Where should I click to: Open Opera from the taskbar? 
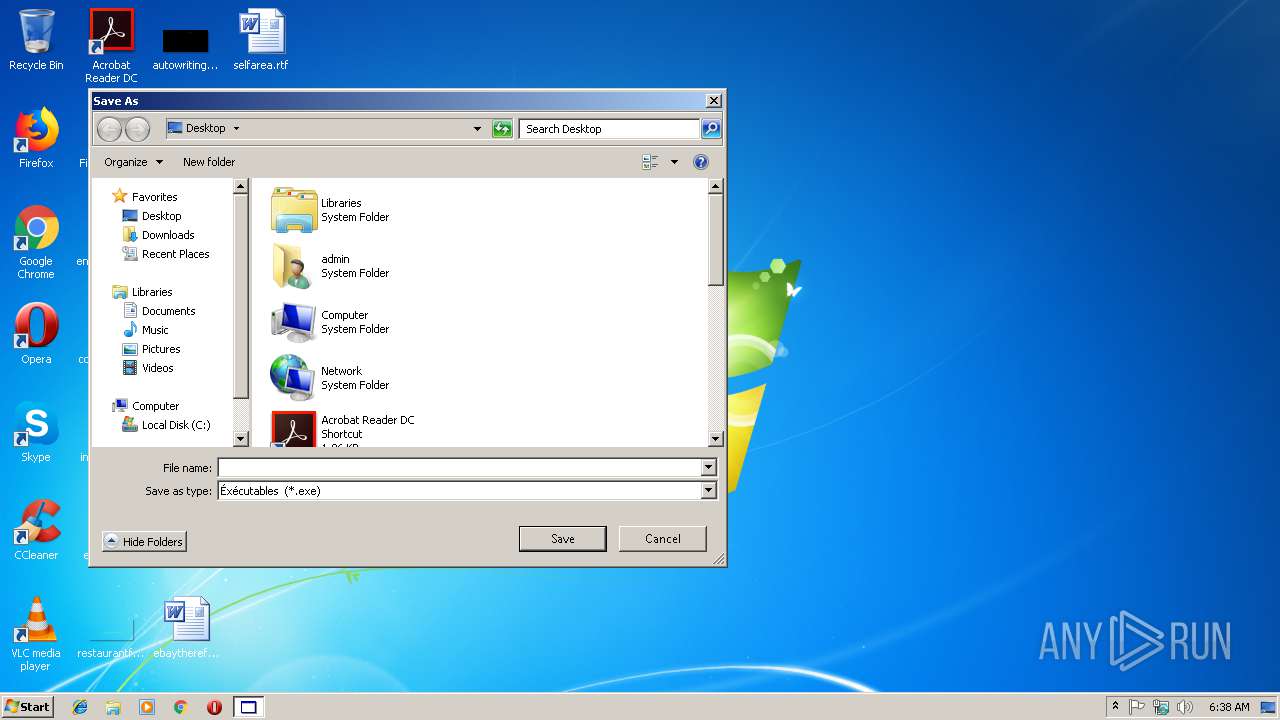(214, 707)
